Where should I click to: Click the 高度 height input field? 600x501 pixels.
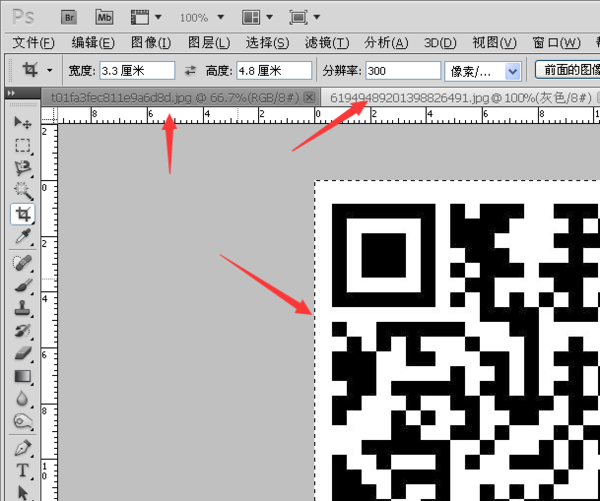point(274,71)
